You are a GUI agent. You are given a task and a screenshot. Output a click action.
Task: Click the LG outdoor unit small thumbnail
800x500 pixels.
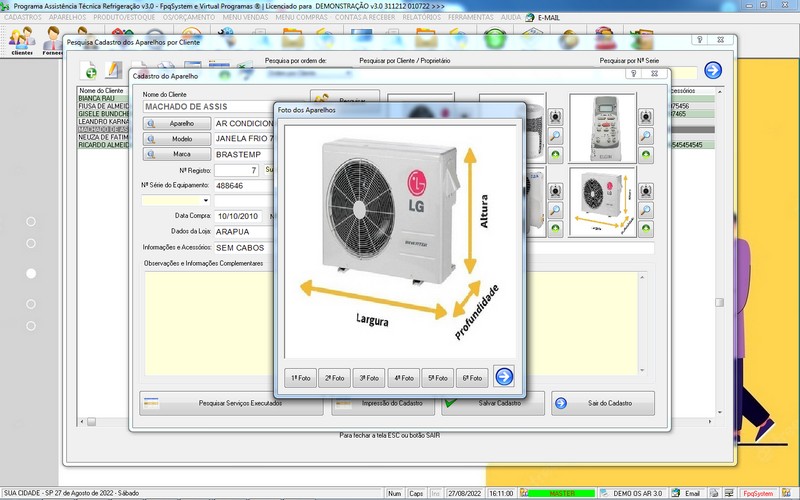603,202
